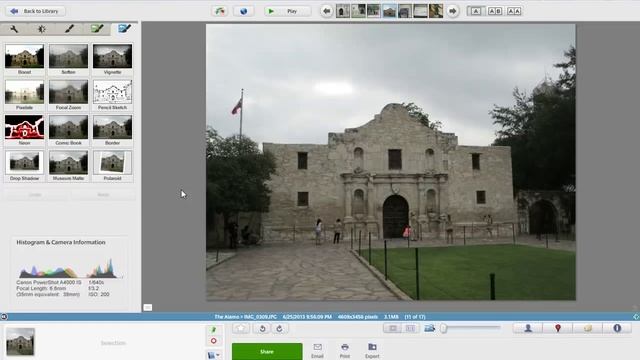Screen dimensions: 640x360
Task: Go to the previous photo with the left arrow
Action: coord(327,11)
